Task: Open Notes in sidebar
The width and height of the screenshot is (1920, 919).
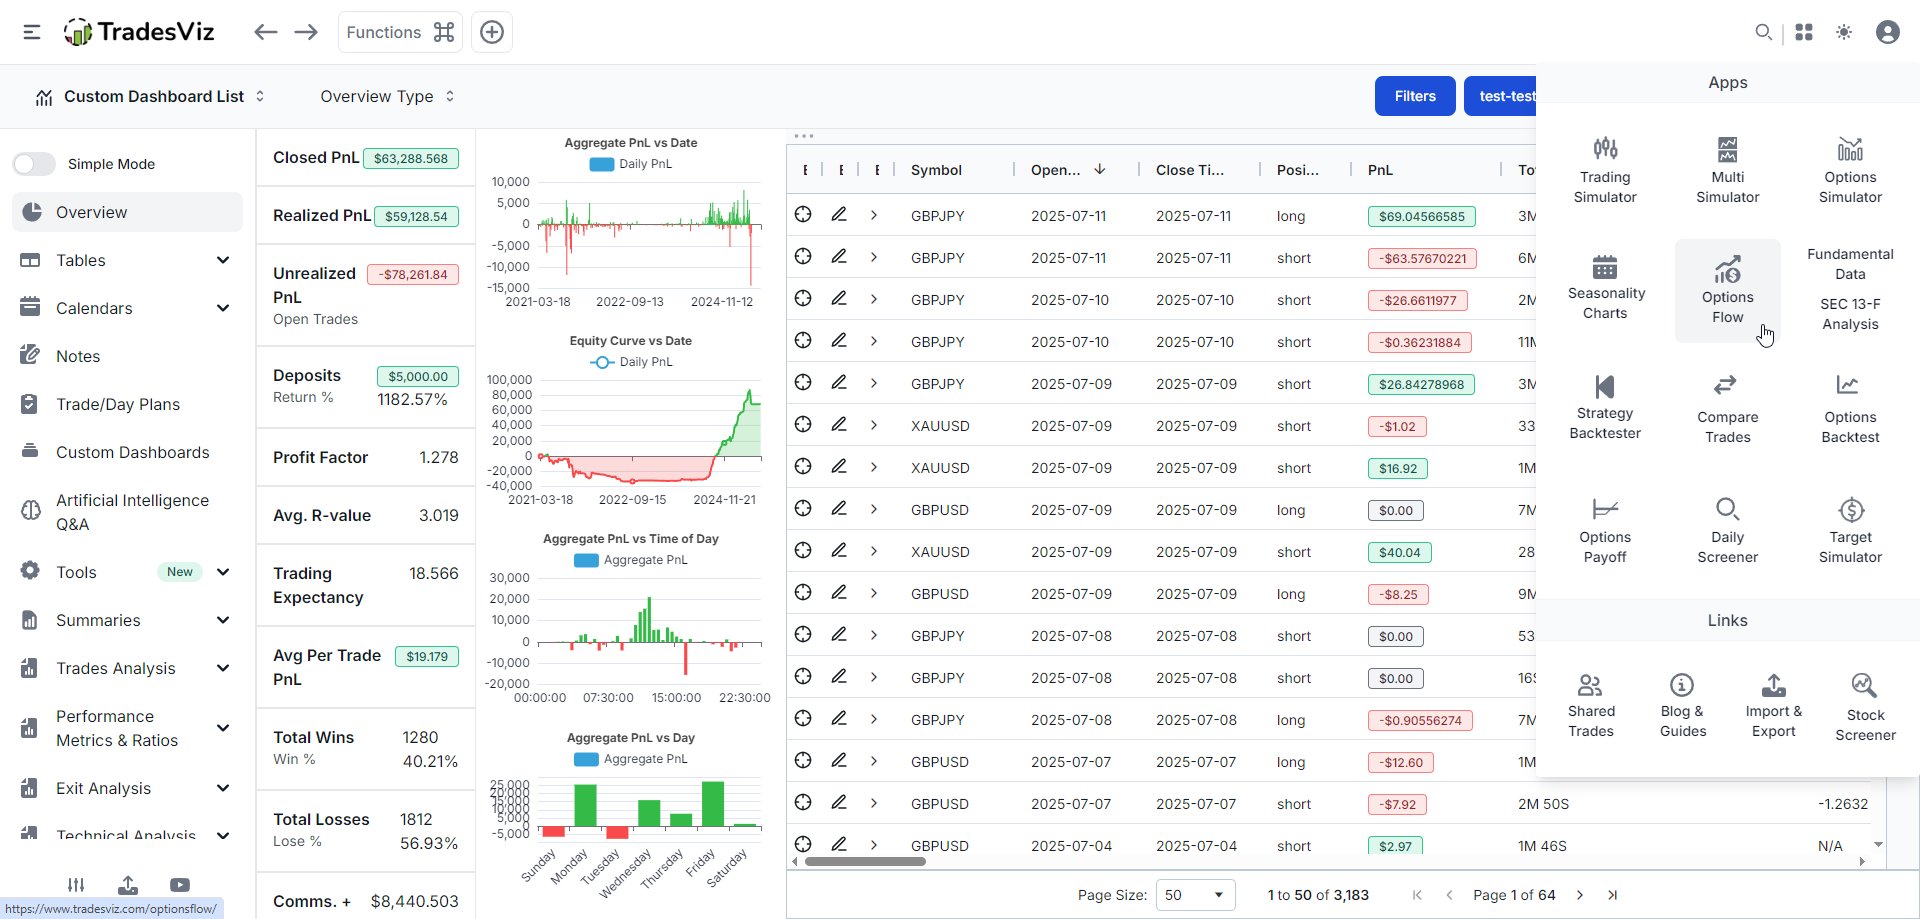Action: tap(127, 356)
